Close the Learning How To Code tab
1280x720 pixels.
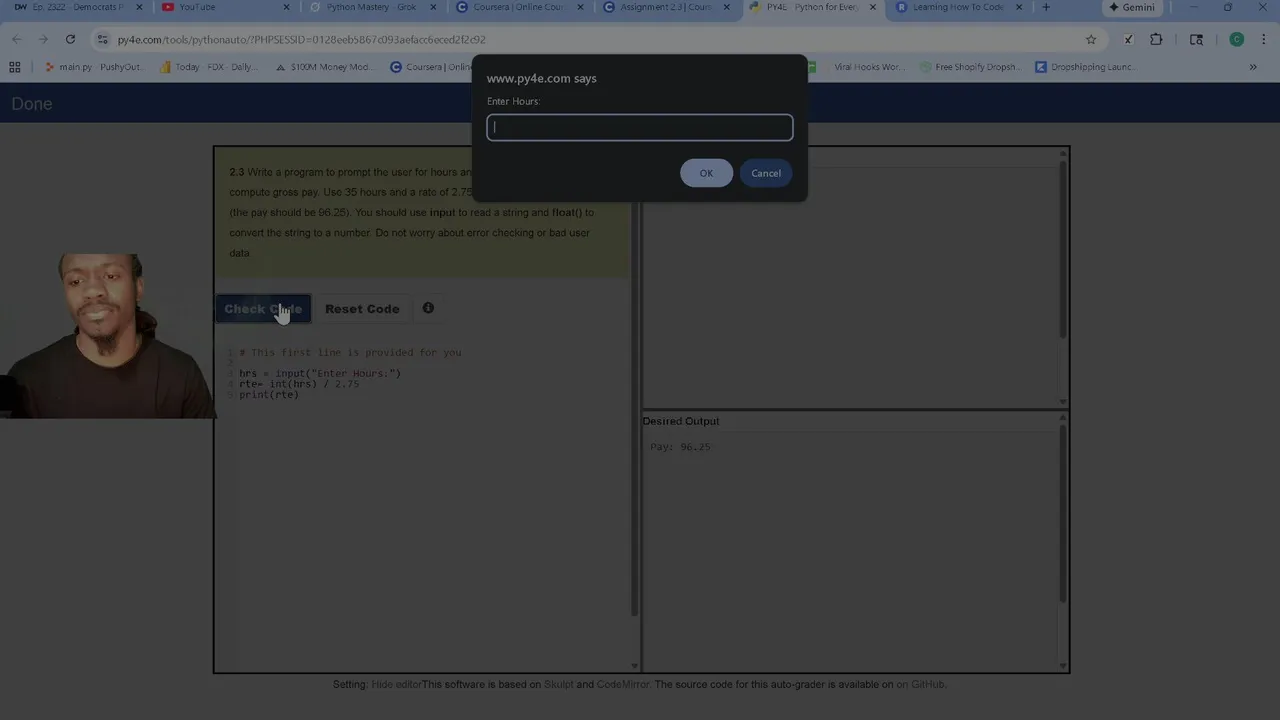[x=1019, y=7]
